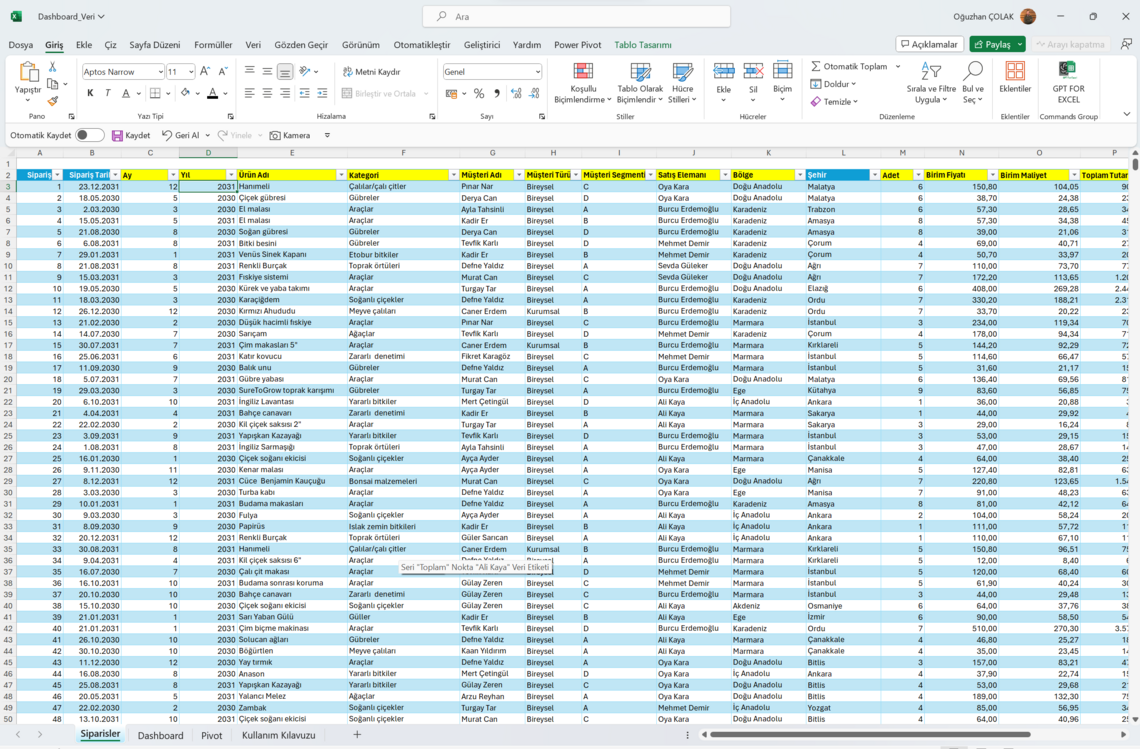The height and width of the screenshot is (749, 1140).
Task: Open filter dropdown for Kategori column
Action: coord(453,175)
